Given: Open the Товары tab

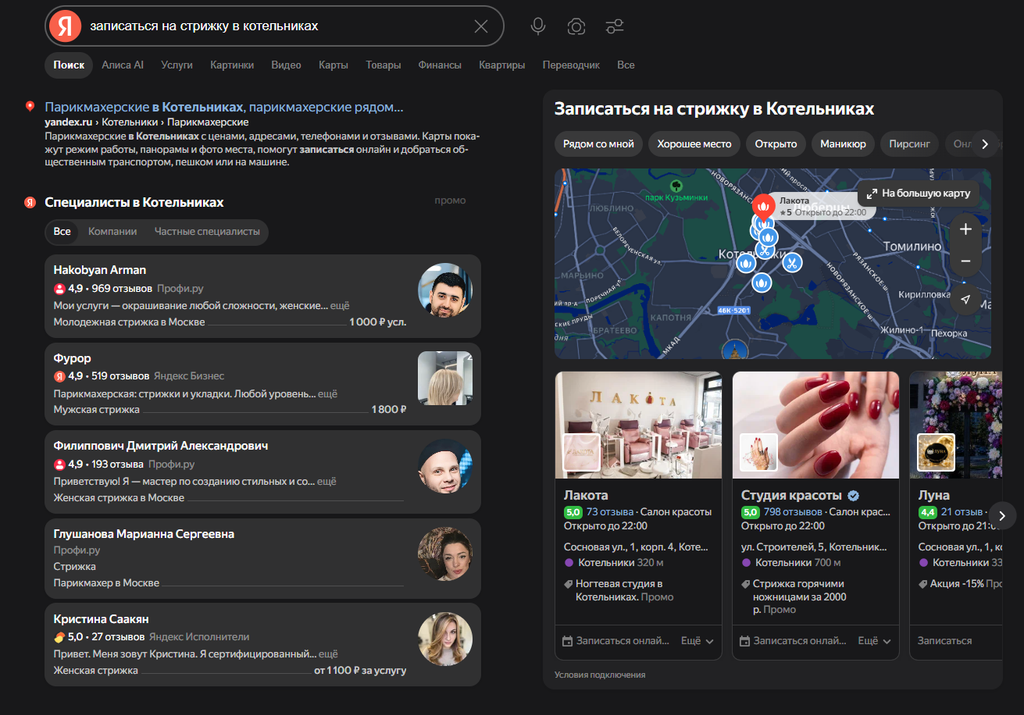Looking at the screenshot, I should tap(383, 65).
